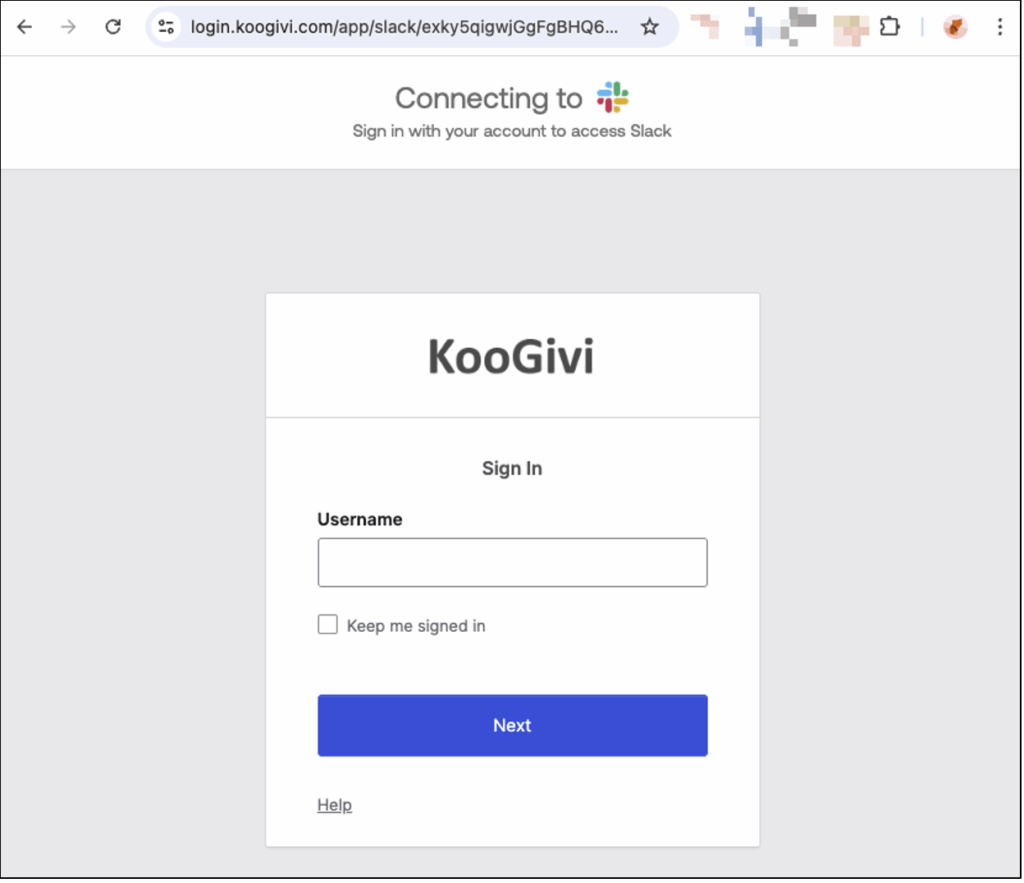The height and width of the screenshot is (883, 1024).
Task: Open the Chrome three-dot menu
Action: 1000,27
